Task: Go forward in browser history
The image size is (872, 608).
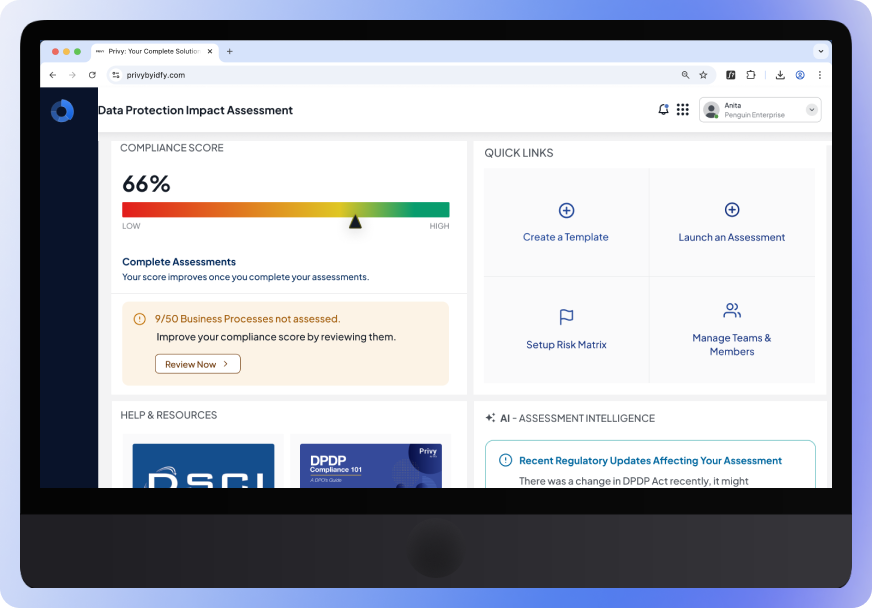Action: click(x=72, y=75)
